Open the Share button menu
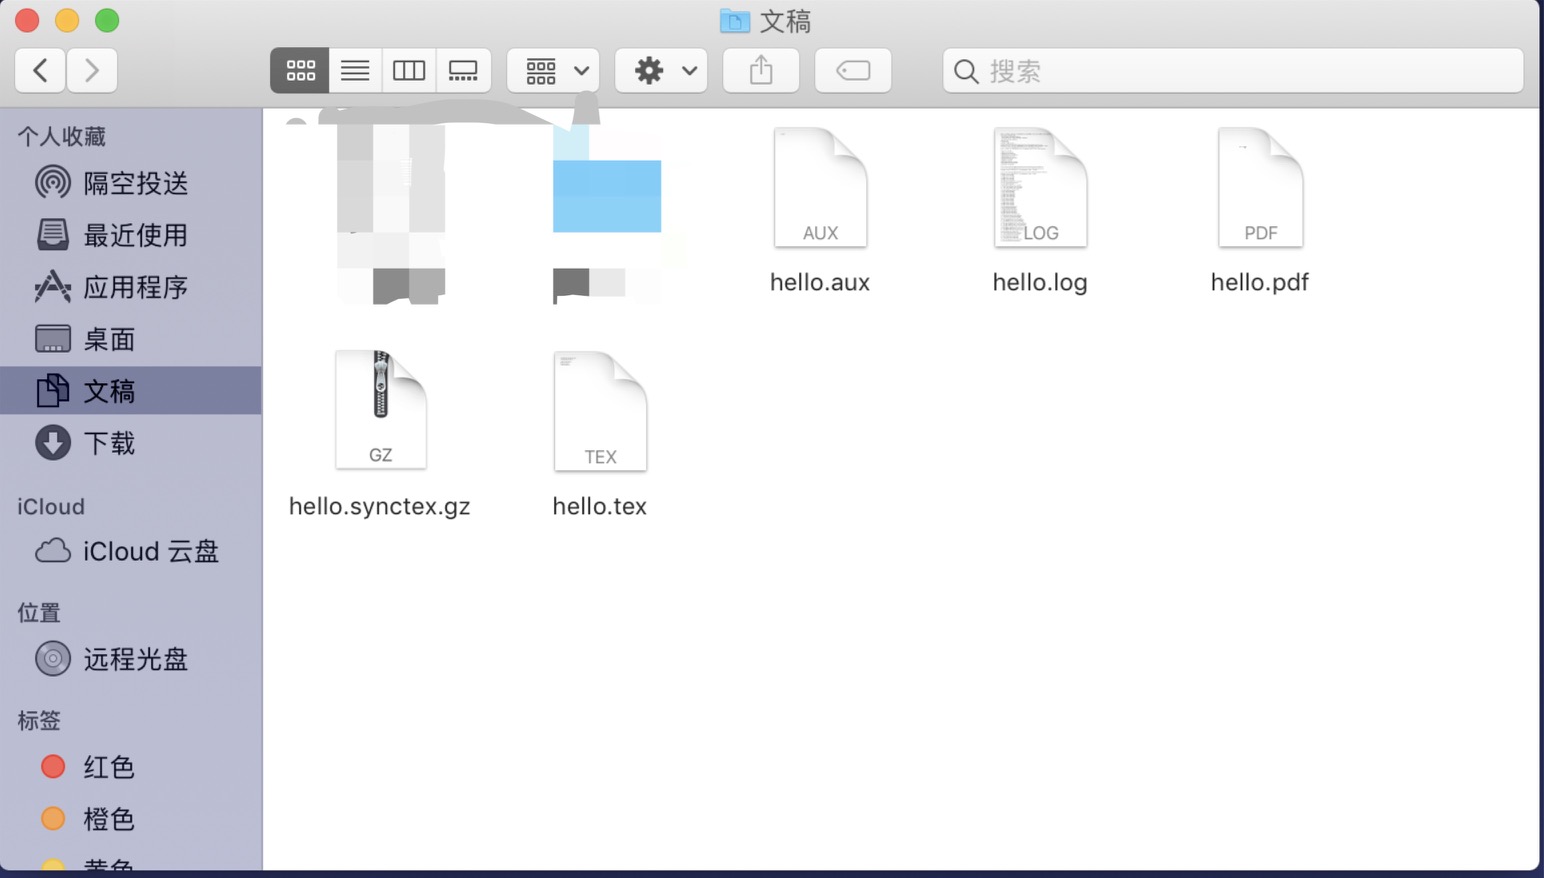 (x=760, y=70)
